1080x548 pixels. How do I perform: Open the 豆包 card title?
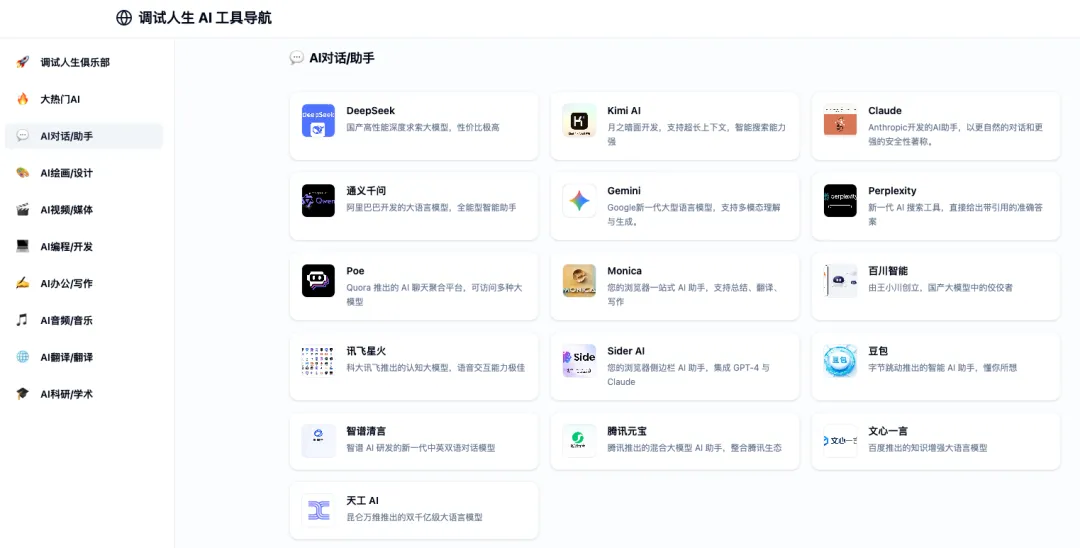click(878, 351)
